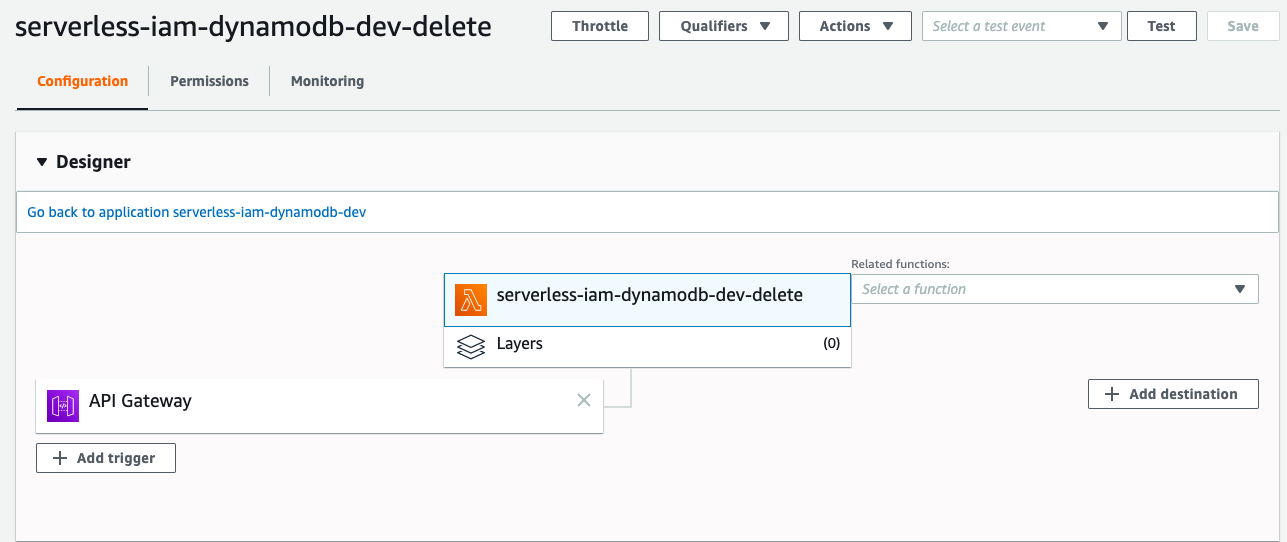Click the Test button
The height and width of the screenshot is (542, 1287).
coord(1162,26)
